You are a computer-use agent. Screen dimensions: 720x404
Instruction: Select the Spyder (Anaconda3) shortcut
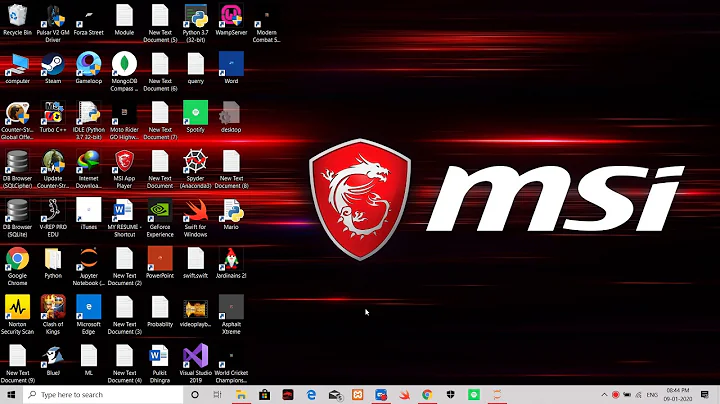click(195, 169)
